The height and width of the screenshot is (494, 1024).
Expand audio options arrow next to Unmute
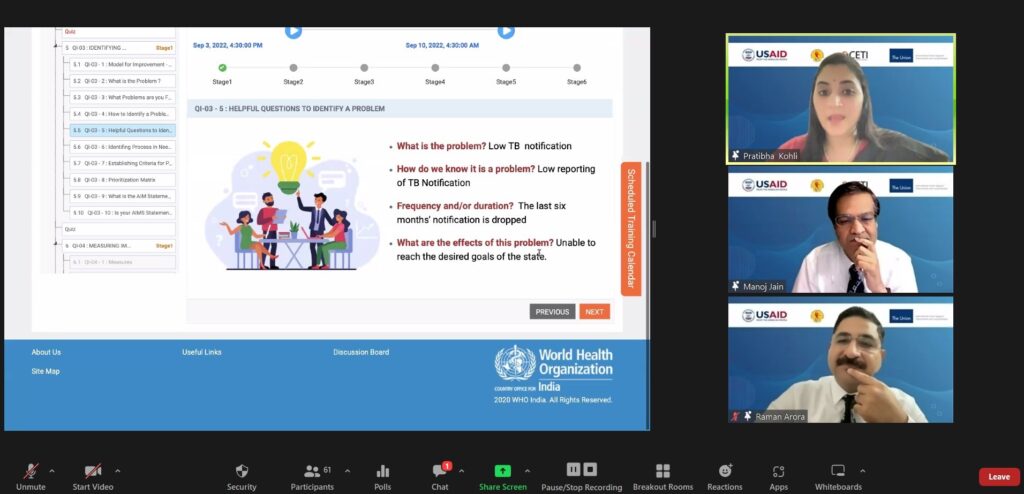click(52, 470)
